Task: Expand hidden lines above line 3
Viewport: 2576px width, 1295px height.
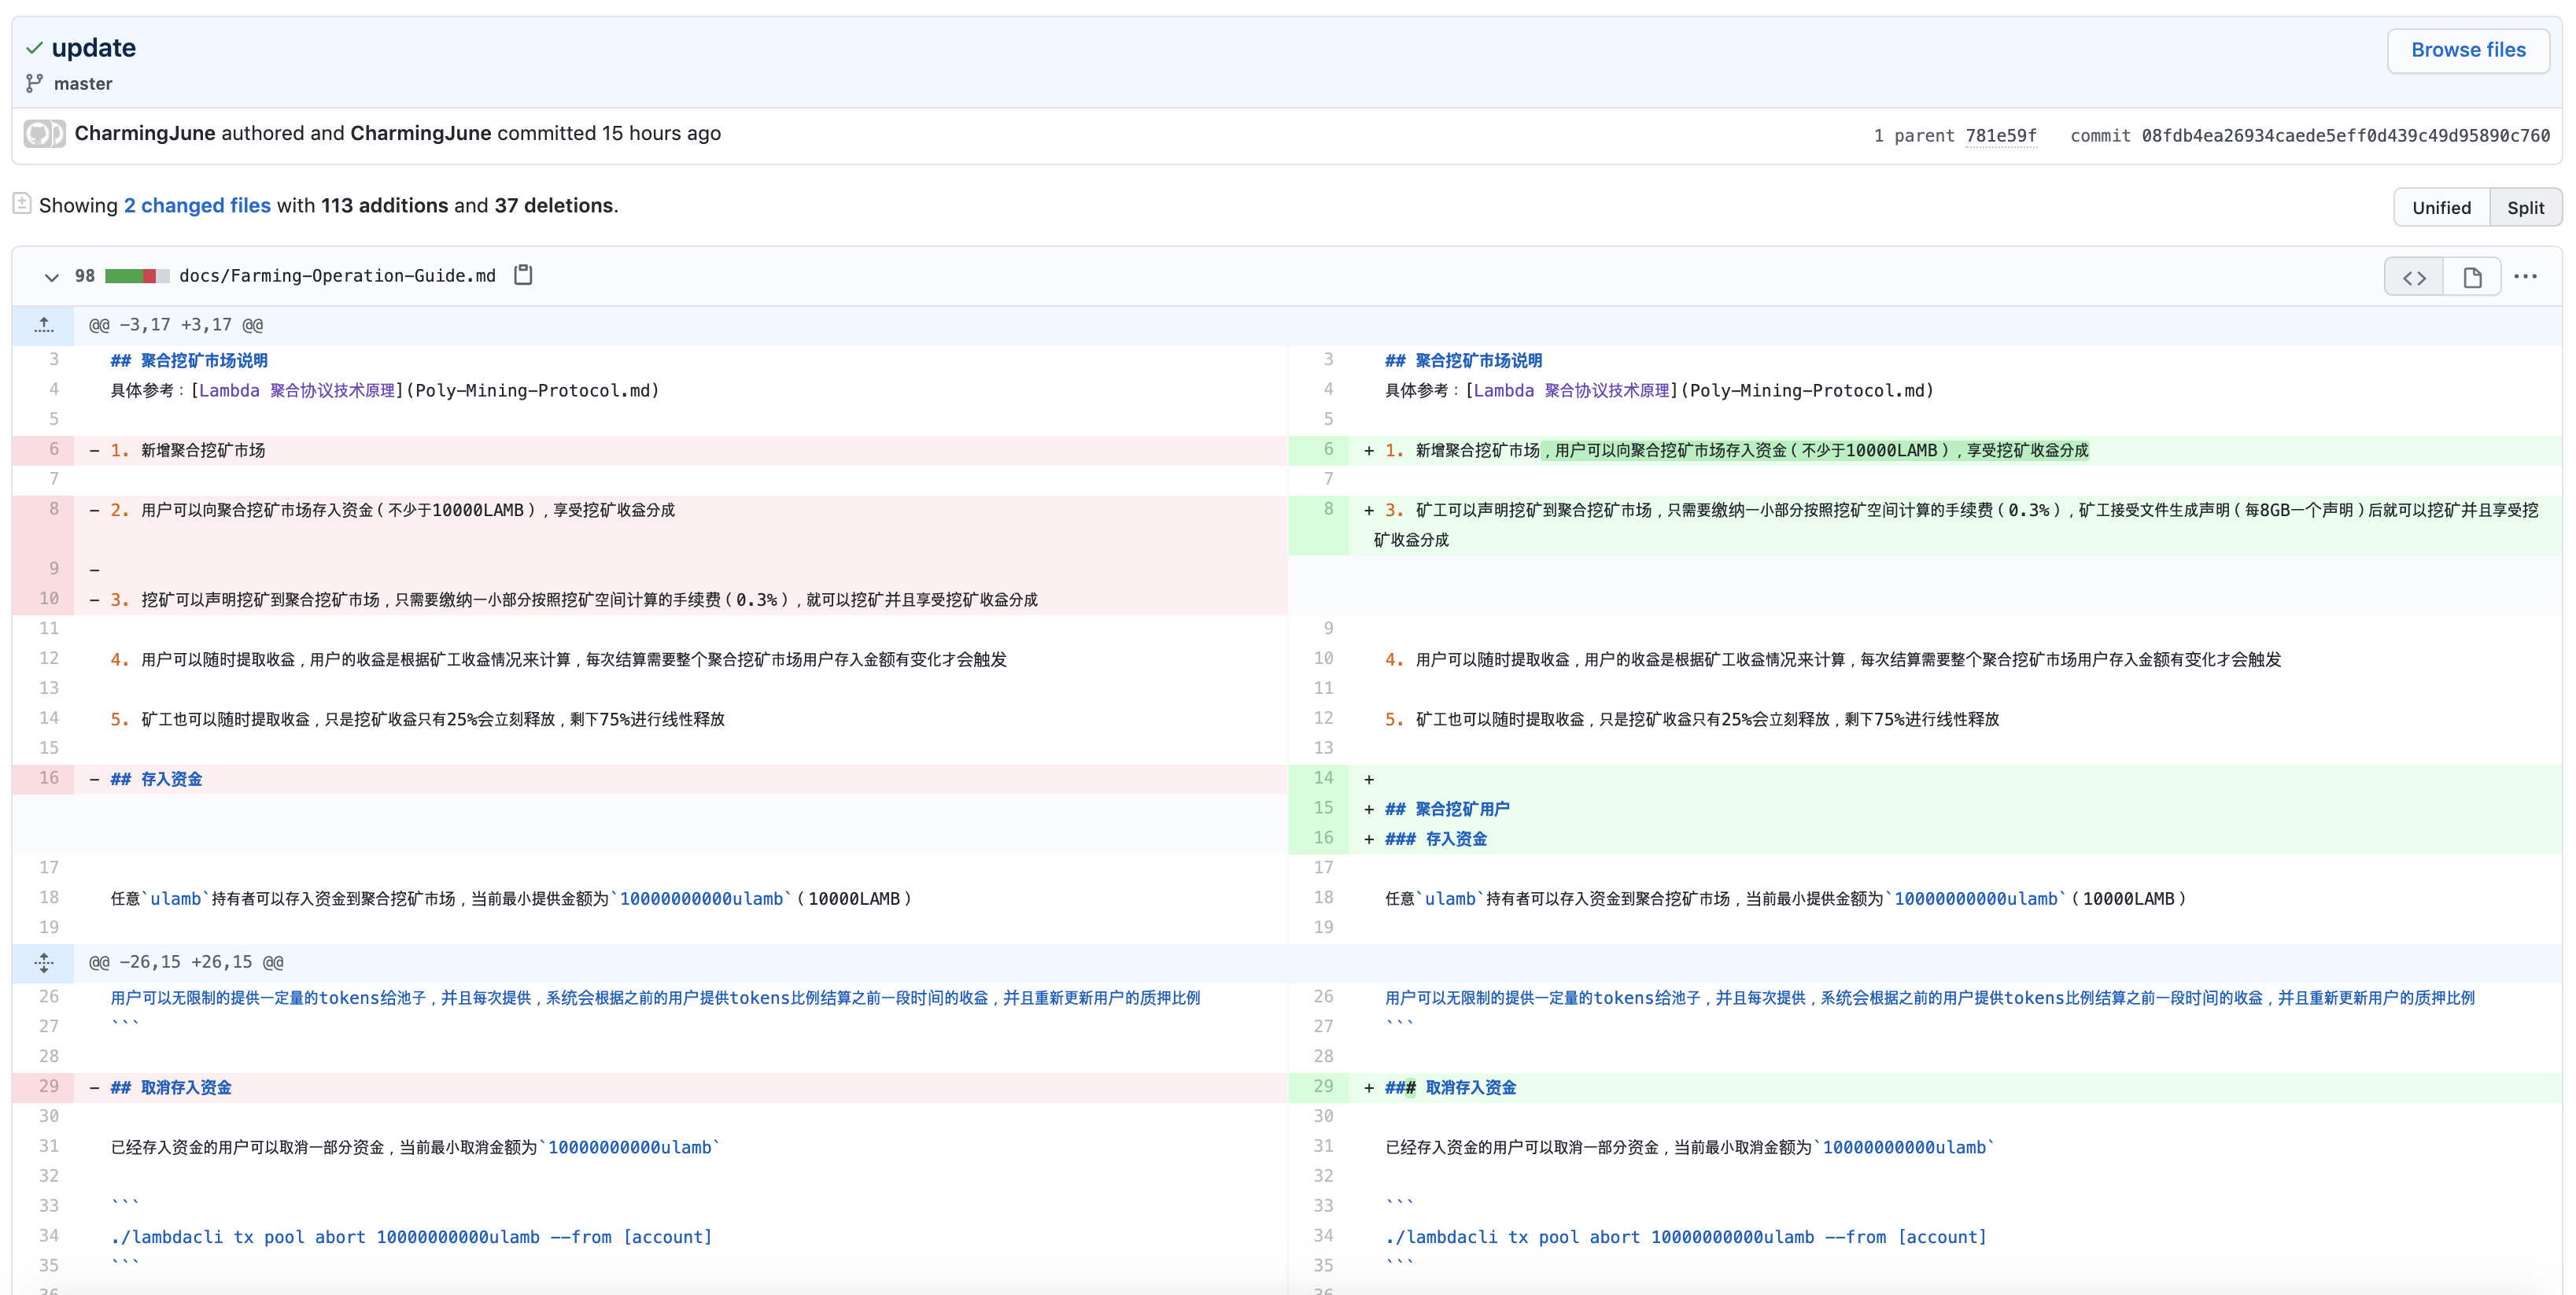Action: pyautogui.click(x=44, y=325)
